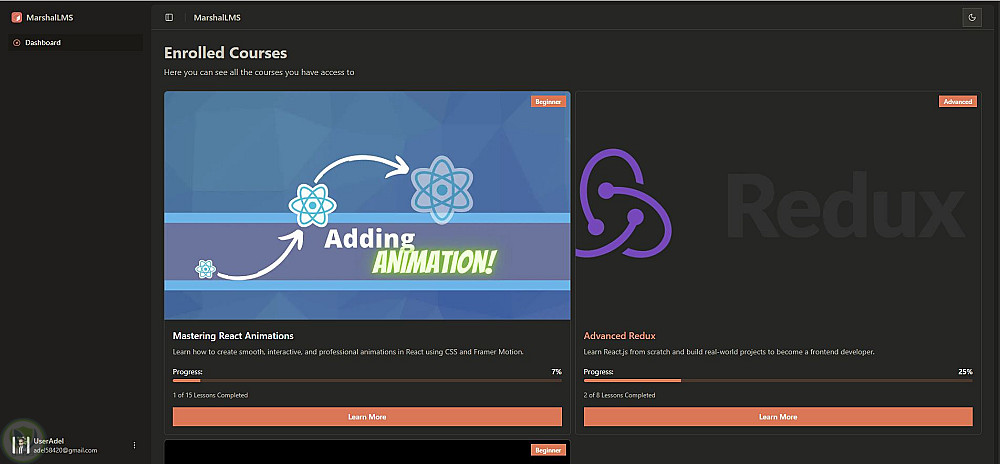Click the Enrolled Courses heading

point(225,53)
